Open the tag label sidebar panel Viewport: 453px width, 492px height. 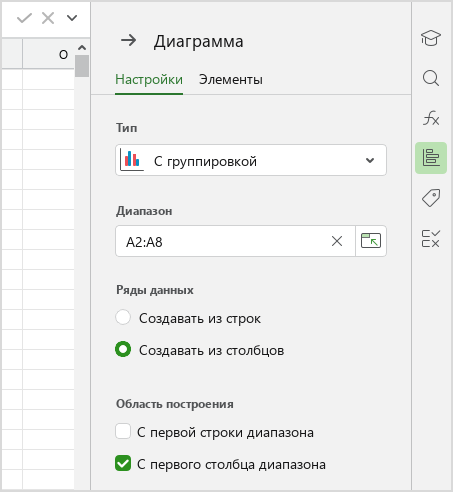[x=431, y=198]
